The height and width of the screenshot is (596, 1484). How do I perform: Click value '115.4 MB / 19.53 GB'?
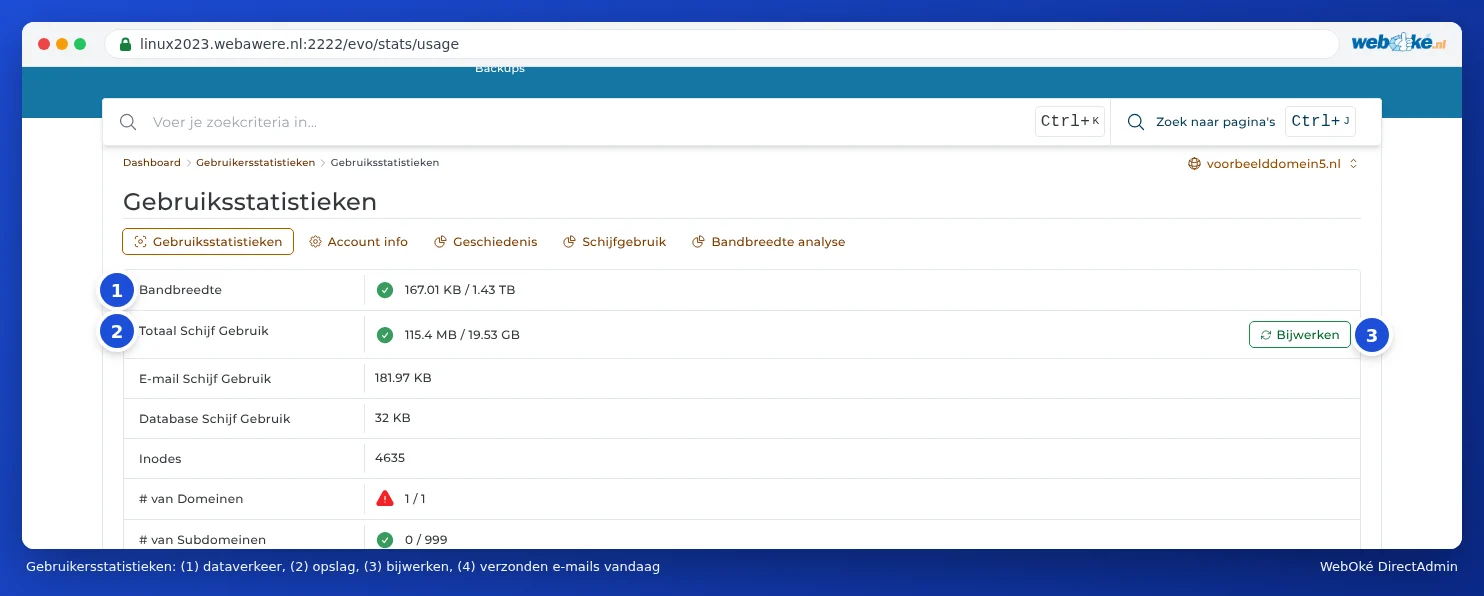pyautogui.click(x=462, y=335)
